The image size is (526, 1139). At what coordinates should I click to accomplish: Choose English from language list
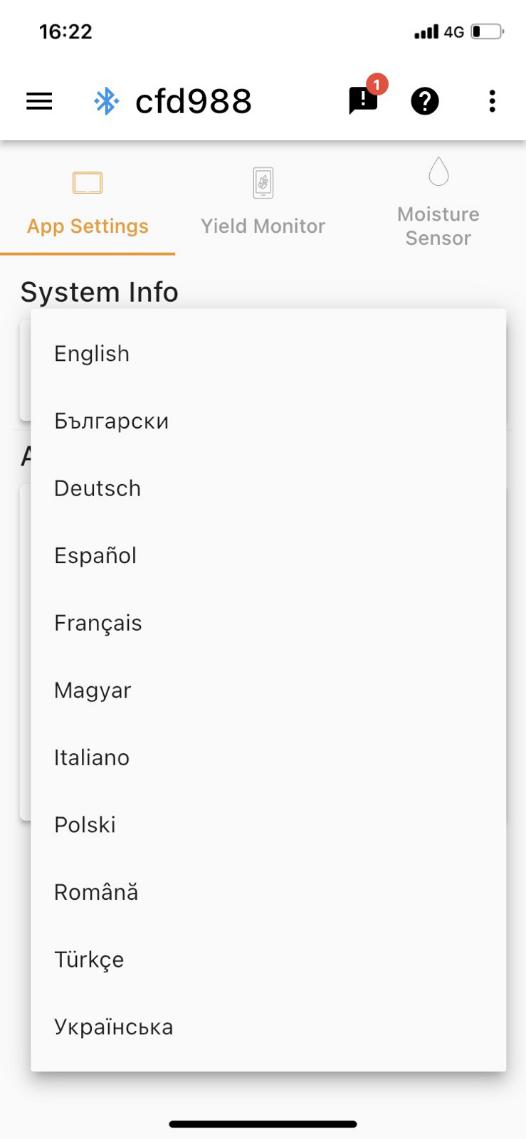click(268, 354)
